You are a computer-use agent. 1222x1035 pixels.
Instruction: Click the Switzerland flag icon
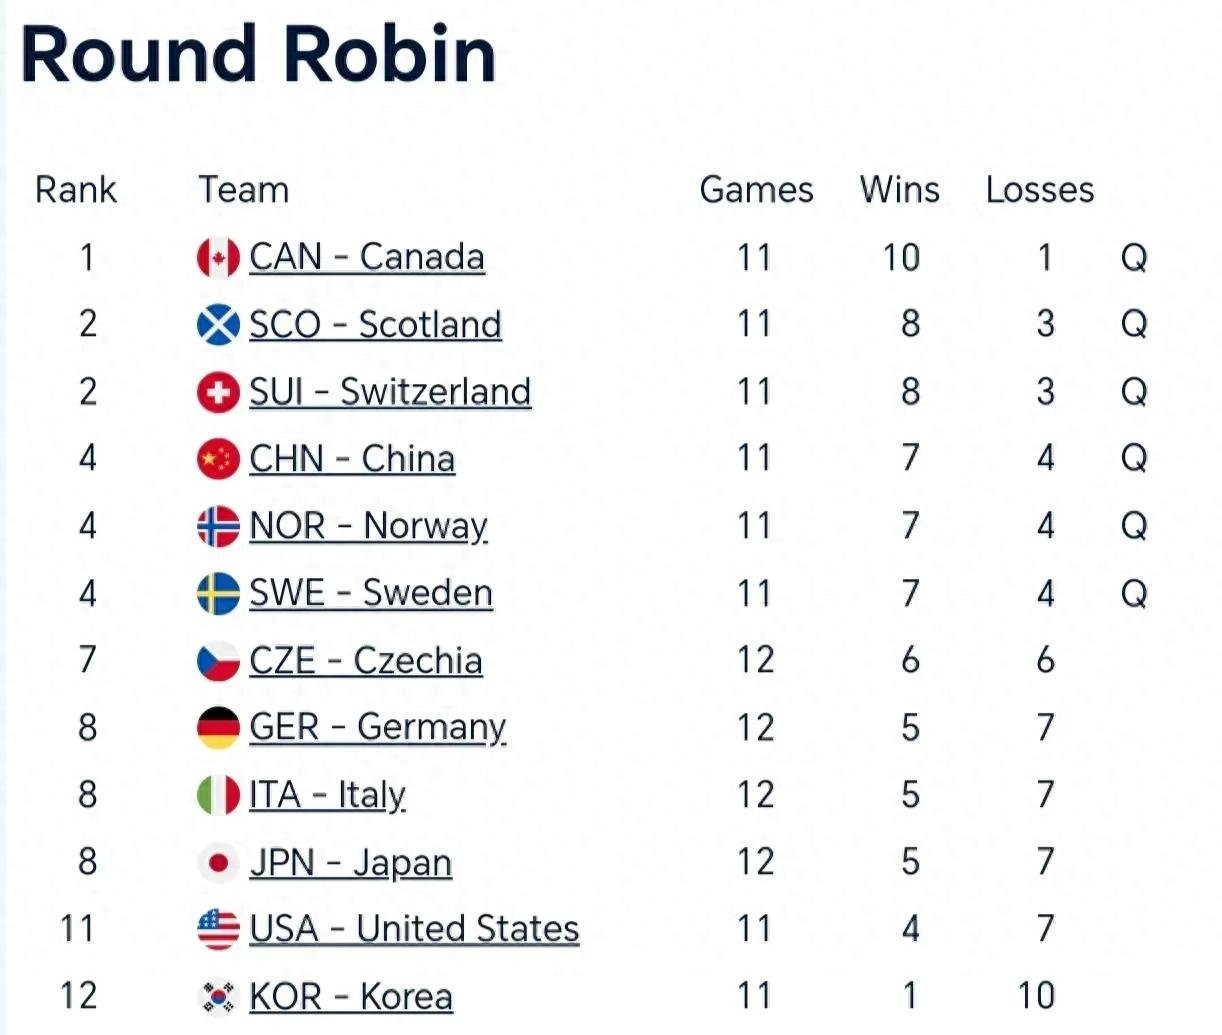[x=218, y=392]
